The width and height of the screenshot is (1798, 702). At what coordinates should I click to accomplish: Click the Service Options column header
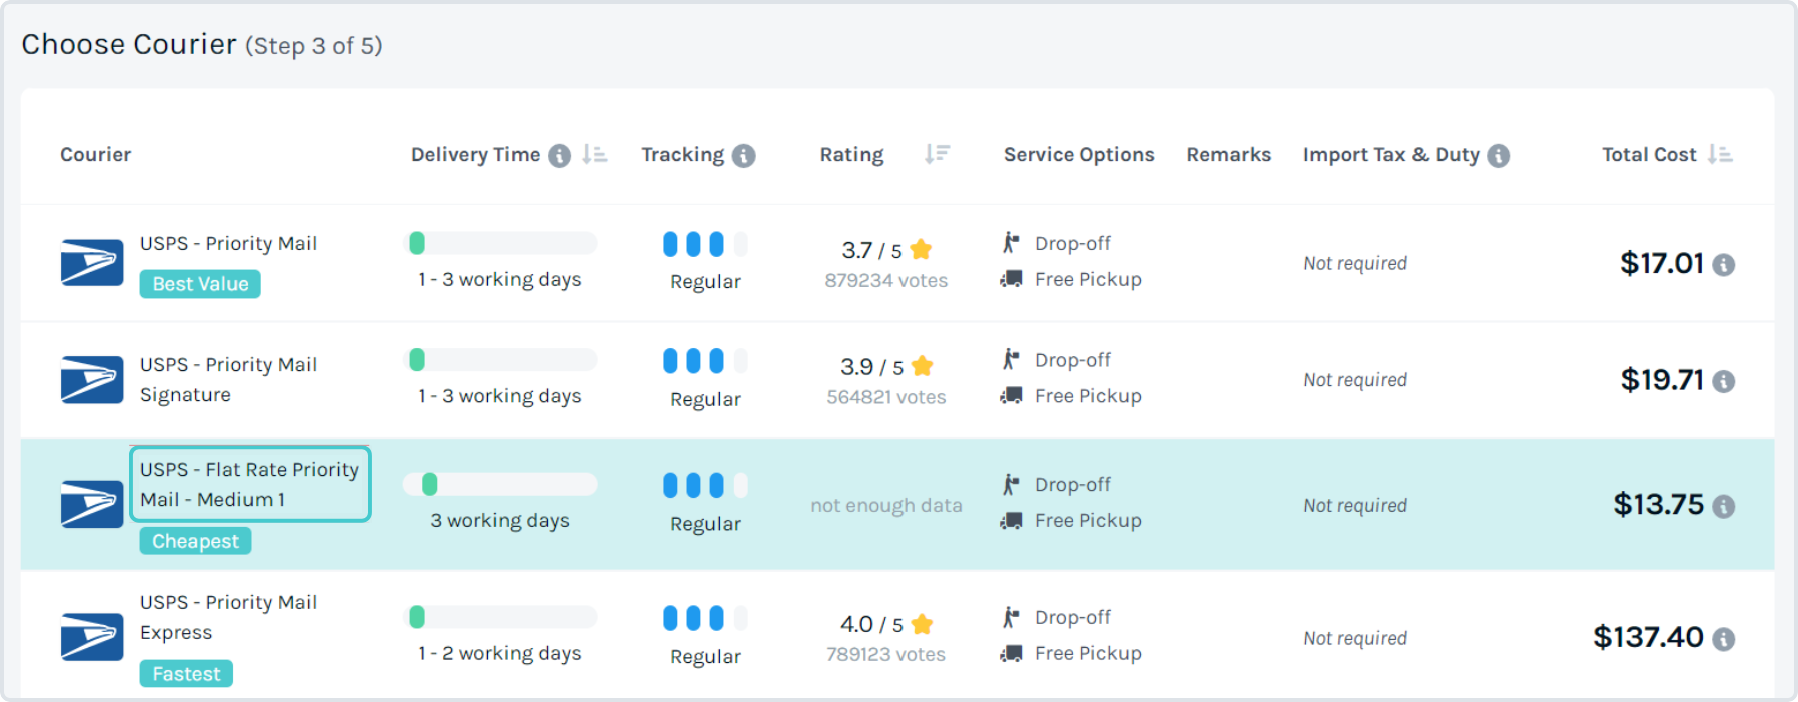pyautogui.click(x=1079, y=154)
